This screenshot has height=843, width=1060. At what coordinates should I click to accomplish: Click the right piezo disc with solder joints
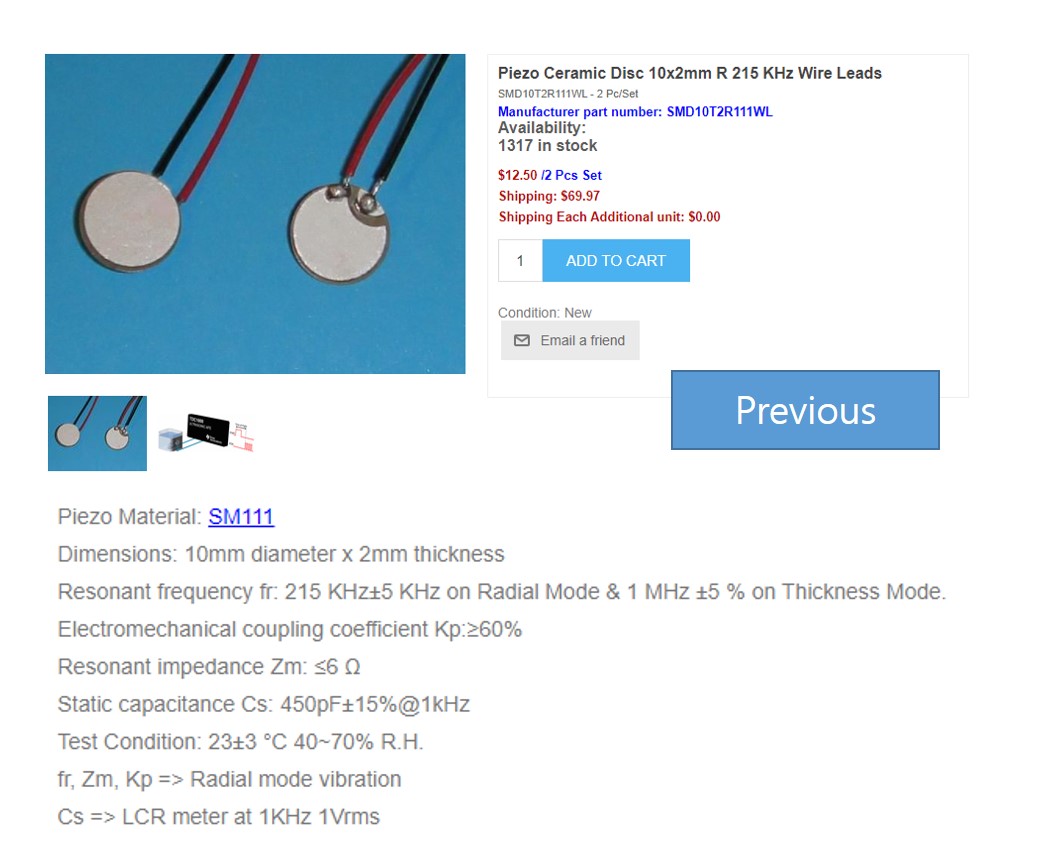click(x=339, y=233)
